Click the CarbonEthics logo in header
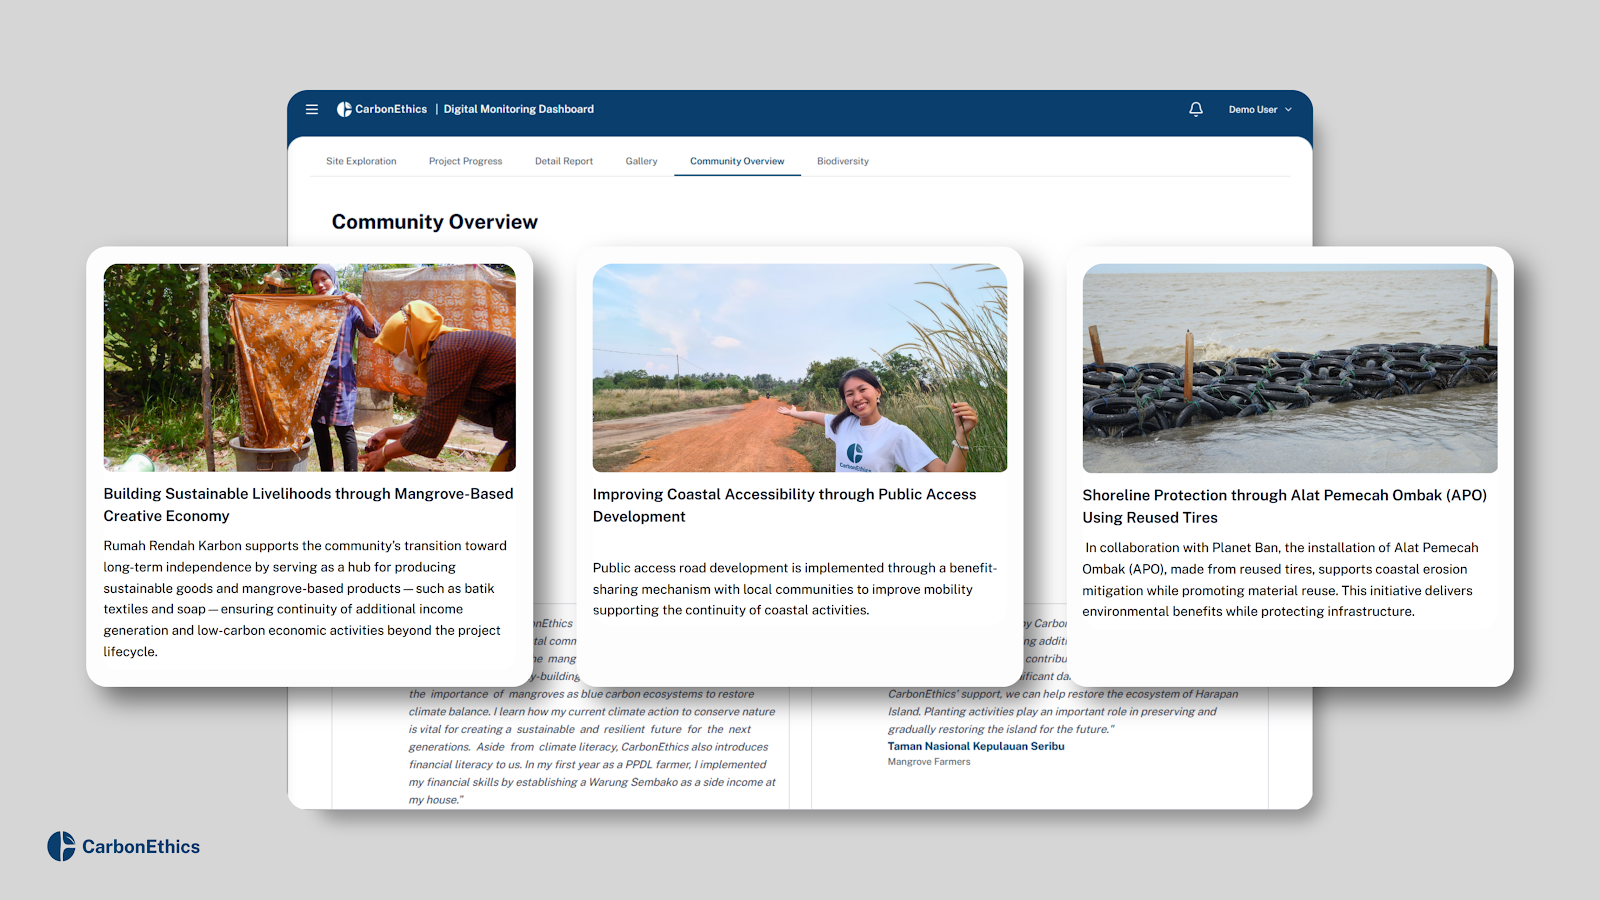This screenshot has height=900, width=1600. pyautogui.click(x=382, y=109)
